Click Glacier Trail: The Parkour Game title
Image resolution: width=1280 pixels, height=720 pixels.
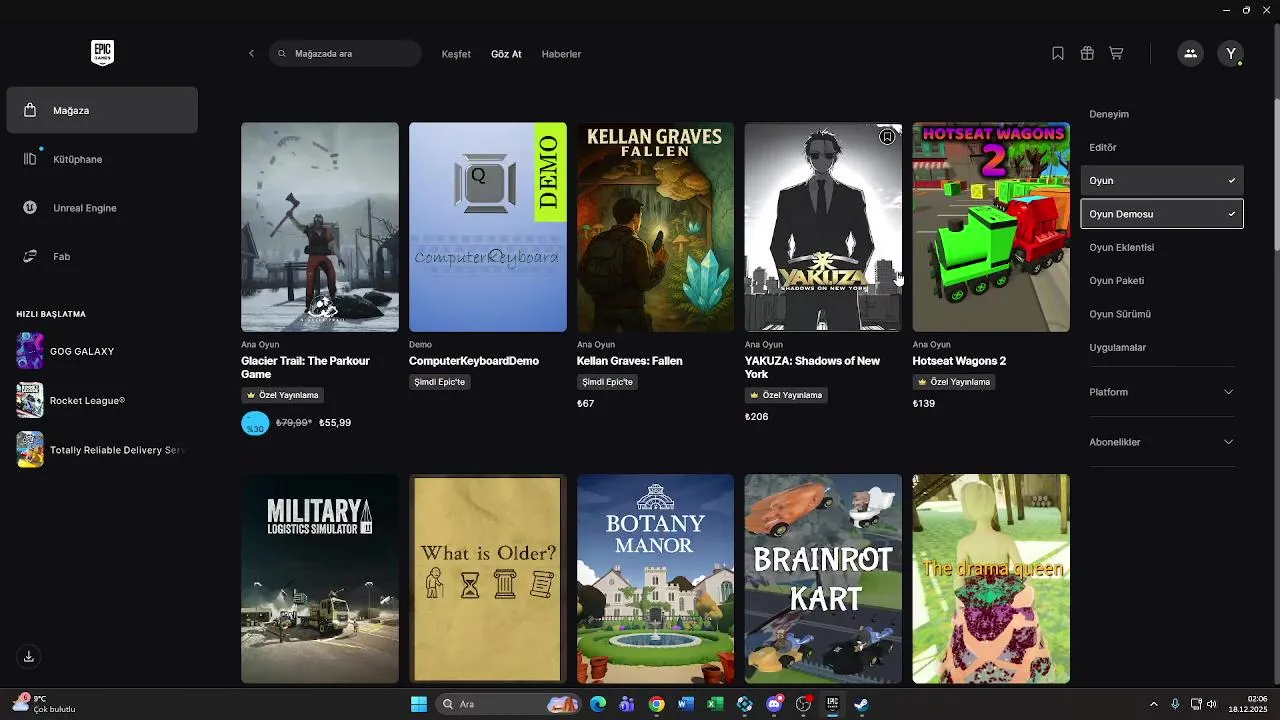point(306,367)
